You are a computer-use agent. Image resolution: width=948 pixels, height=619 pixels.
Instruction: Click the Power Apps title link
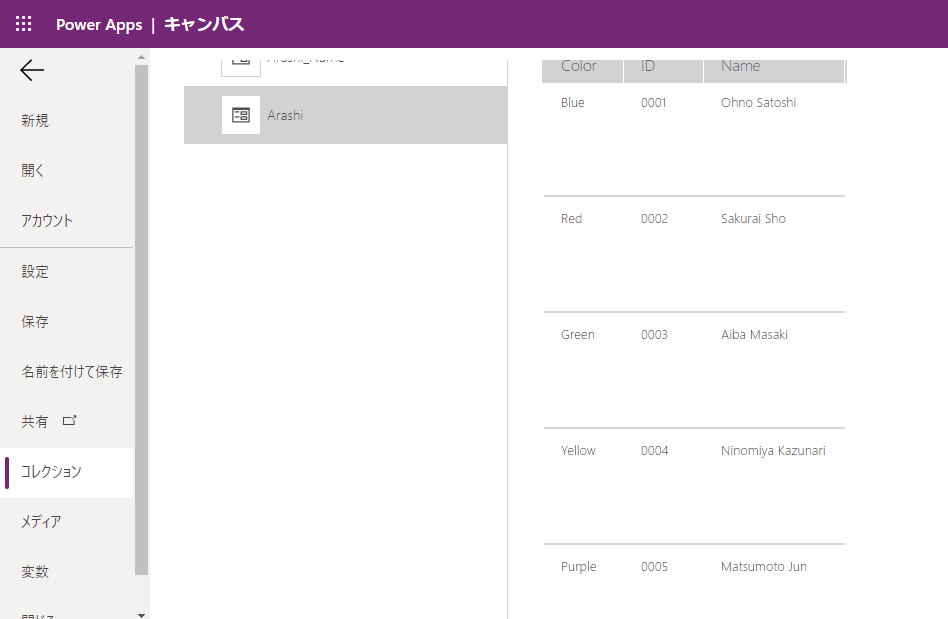[x=99, y=25]
